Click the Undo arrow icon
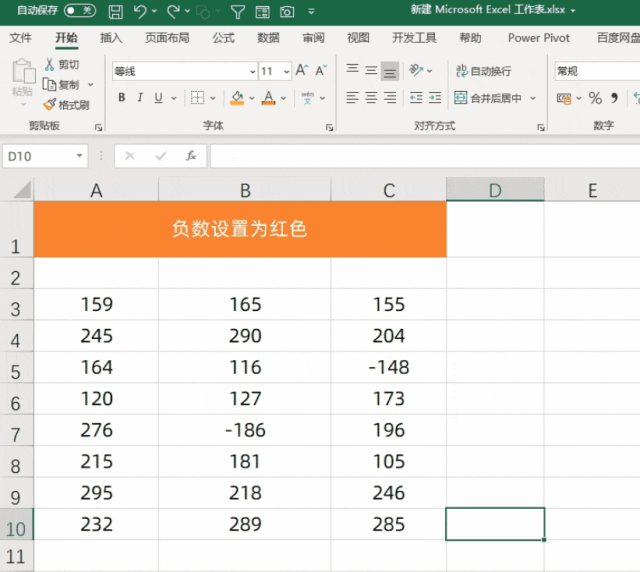Screen dimensions: 640x572 click(x=140, y=12)
